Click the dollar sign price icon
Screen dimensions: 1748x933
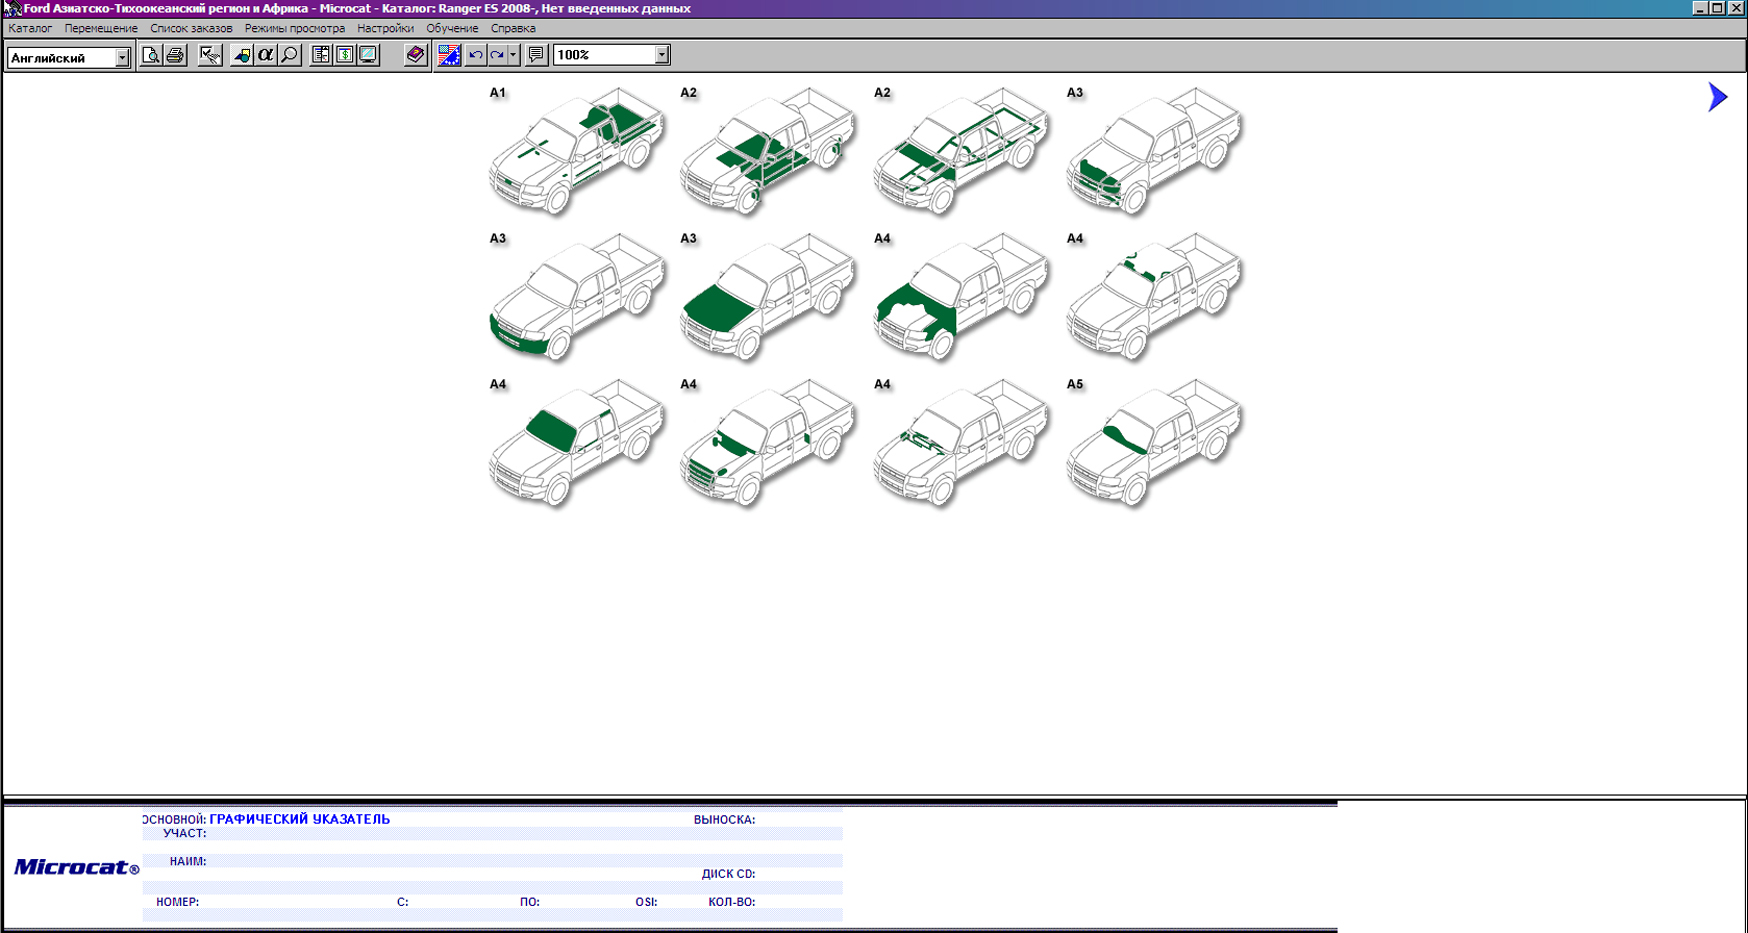point(344,55)
